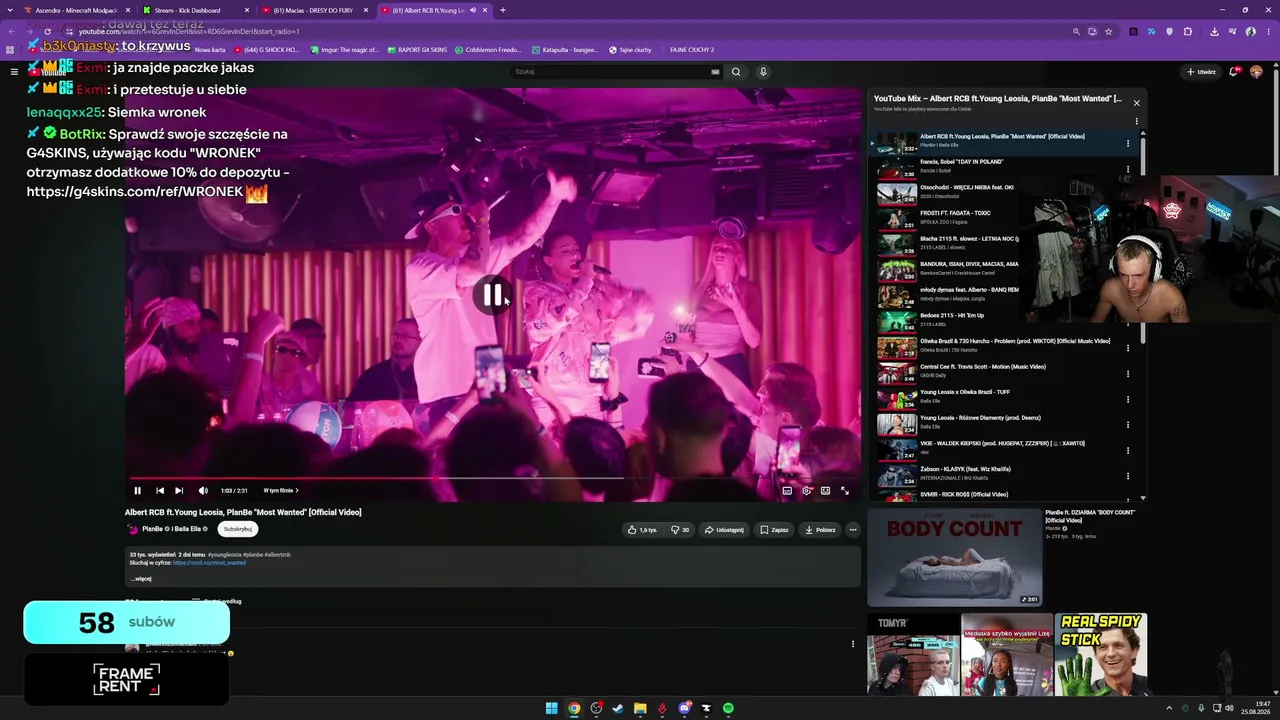Open the 'REAL SPIDY STICK' Shorts thumbnail
The width and height of the screenshot is (1280, 720).
pos(1100,654)
